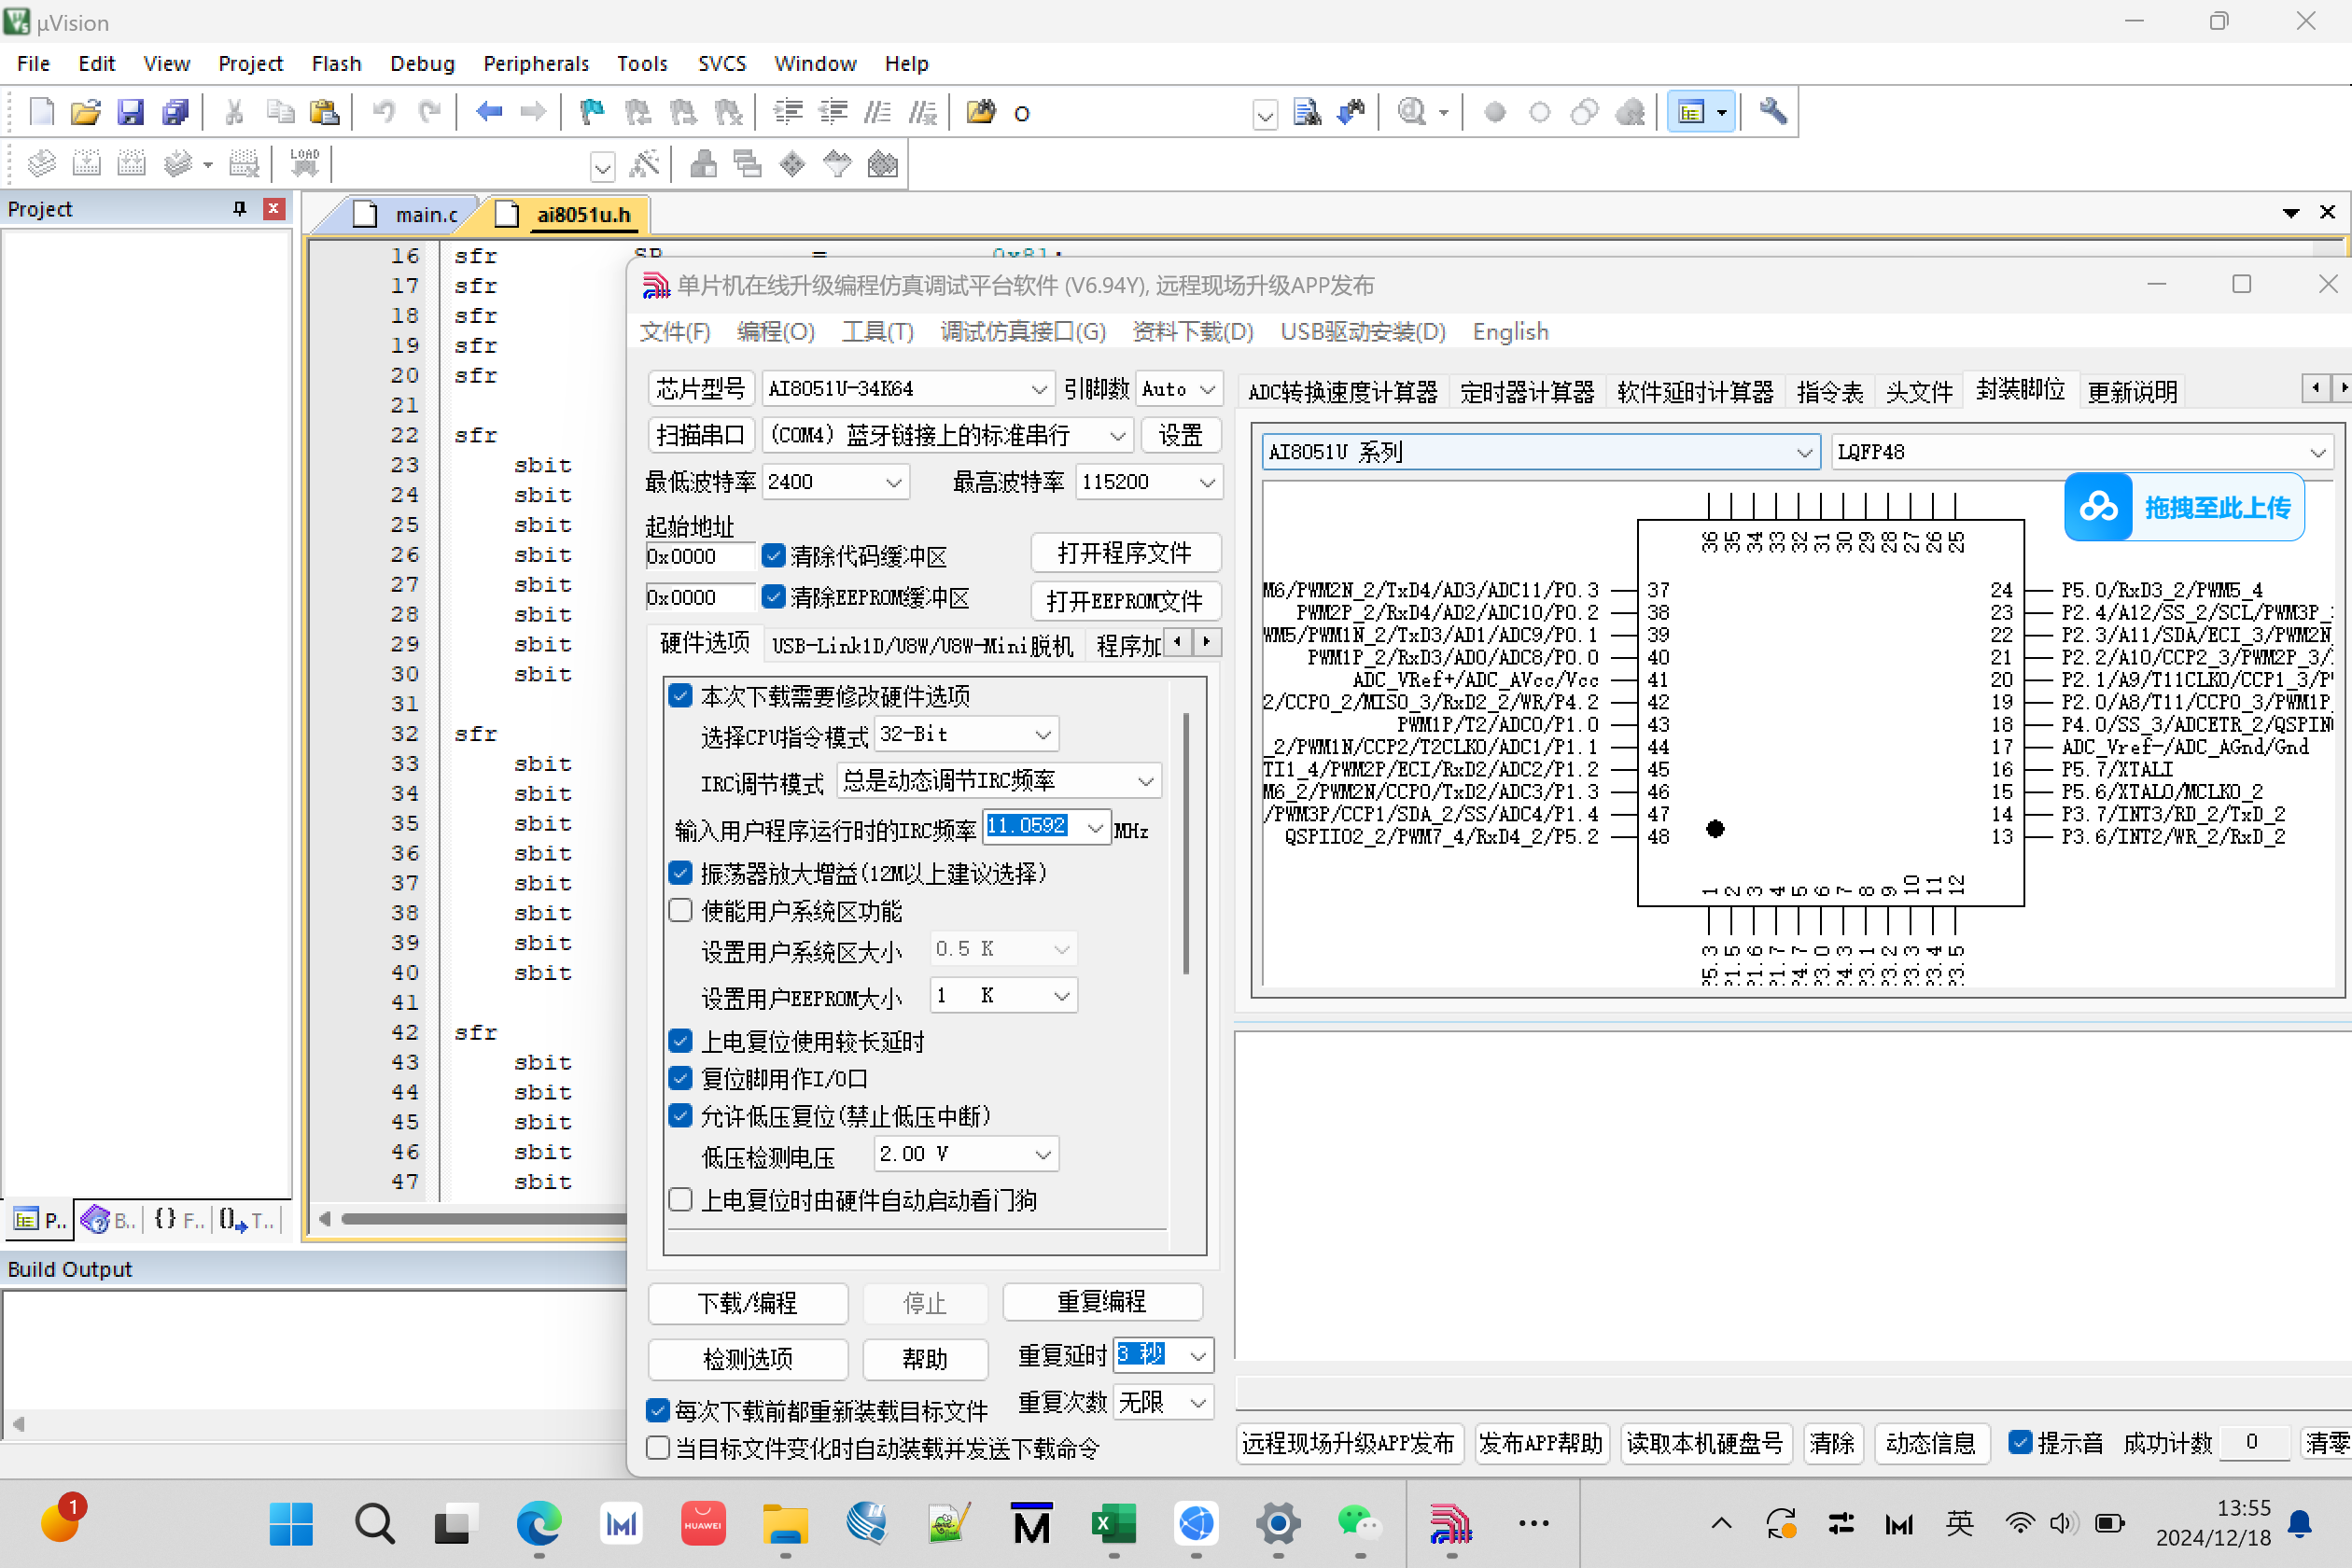The width and height of the screenshot is (2352, 1568).
Task: Click the Start Debug Session magnifier icon
Action: (x=1412, y=112)
